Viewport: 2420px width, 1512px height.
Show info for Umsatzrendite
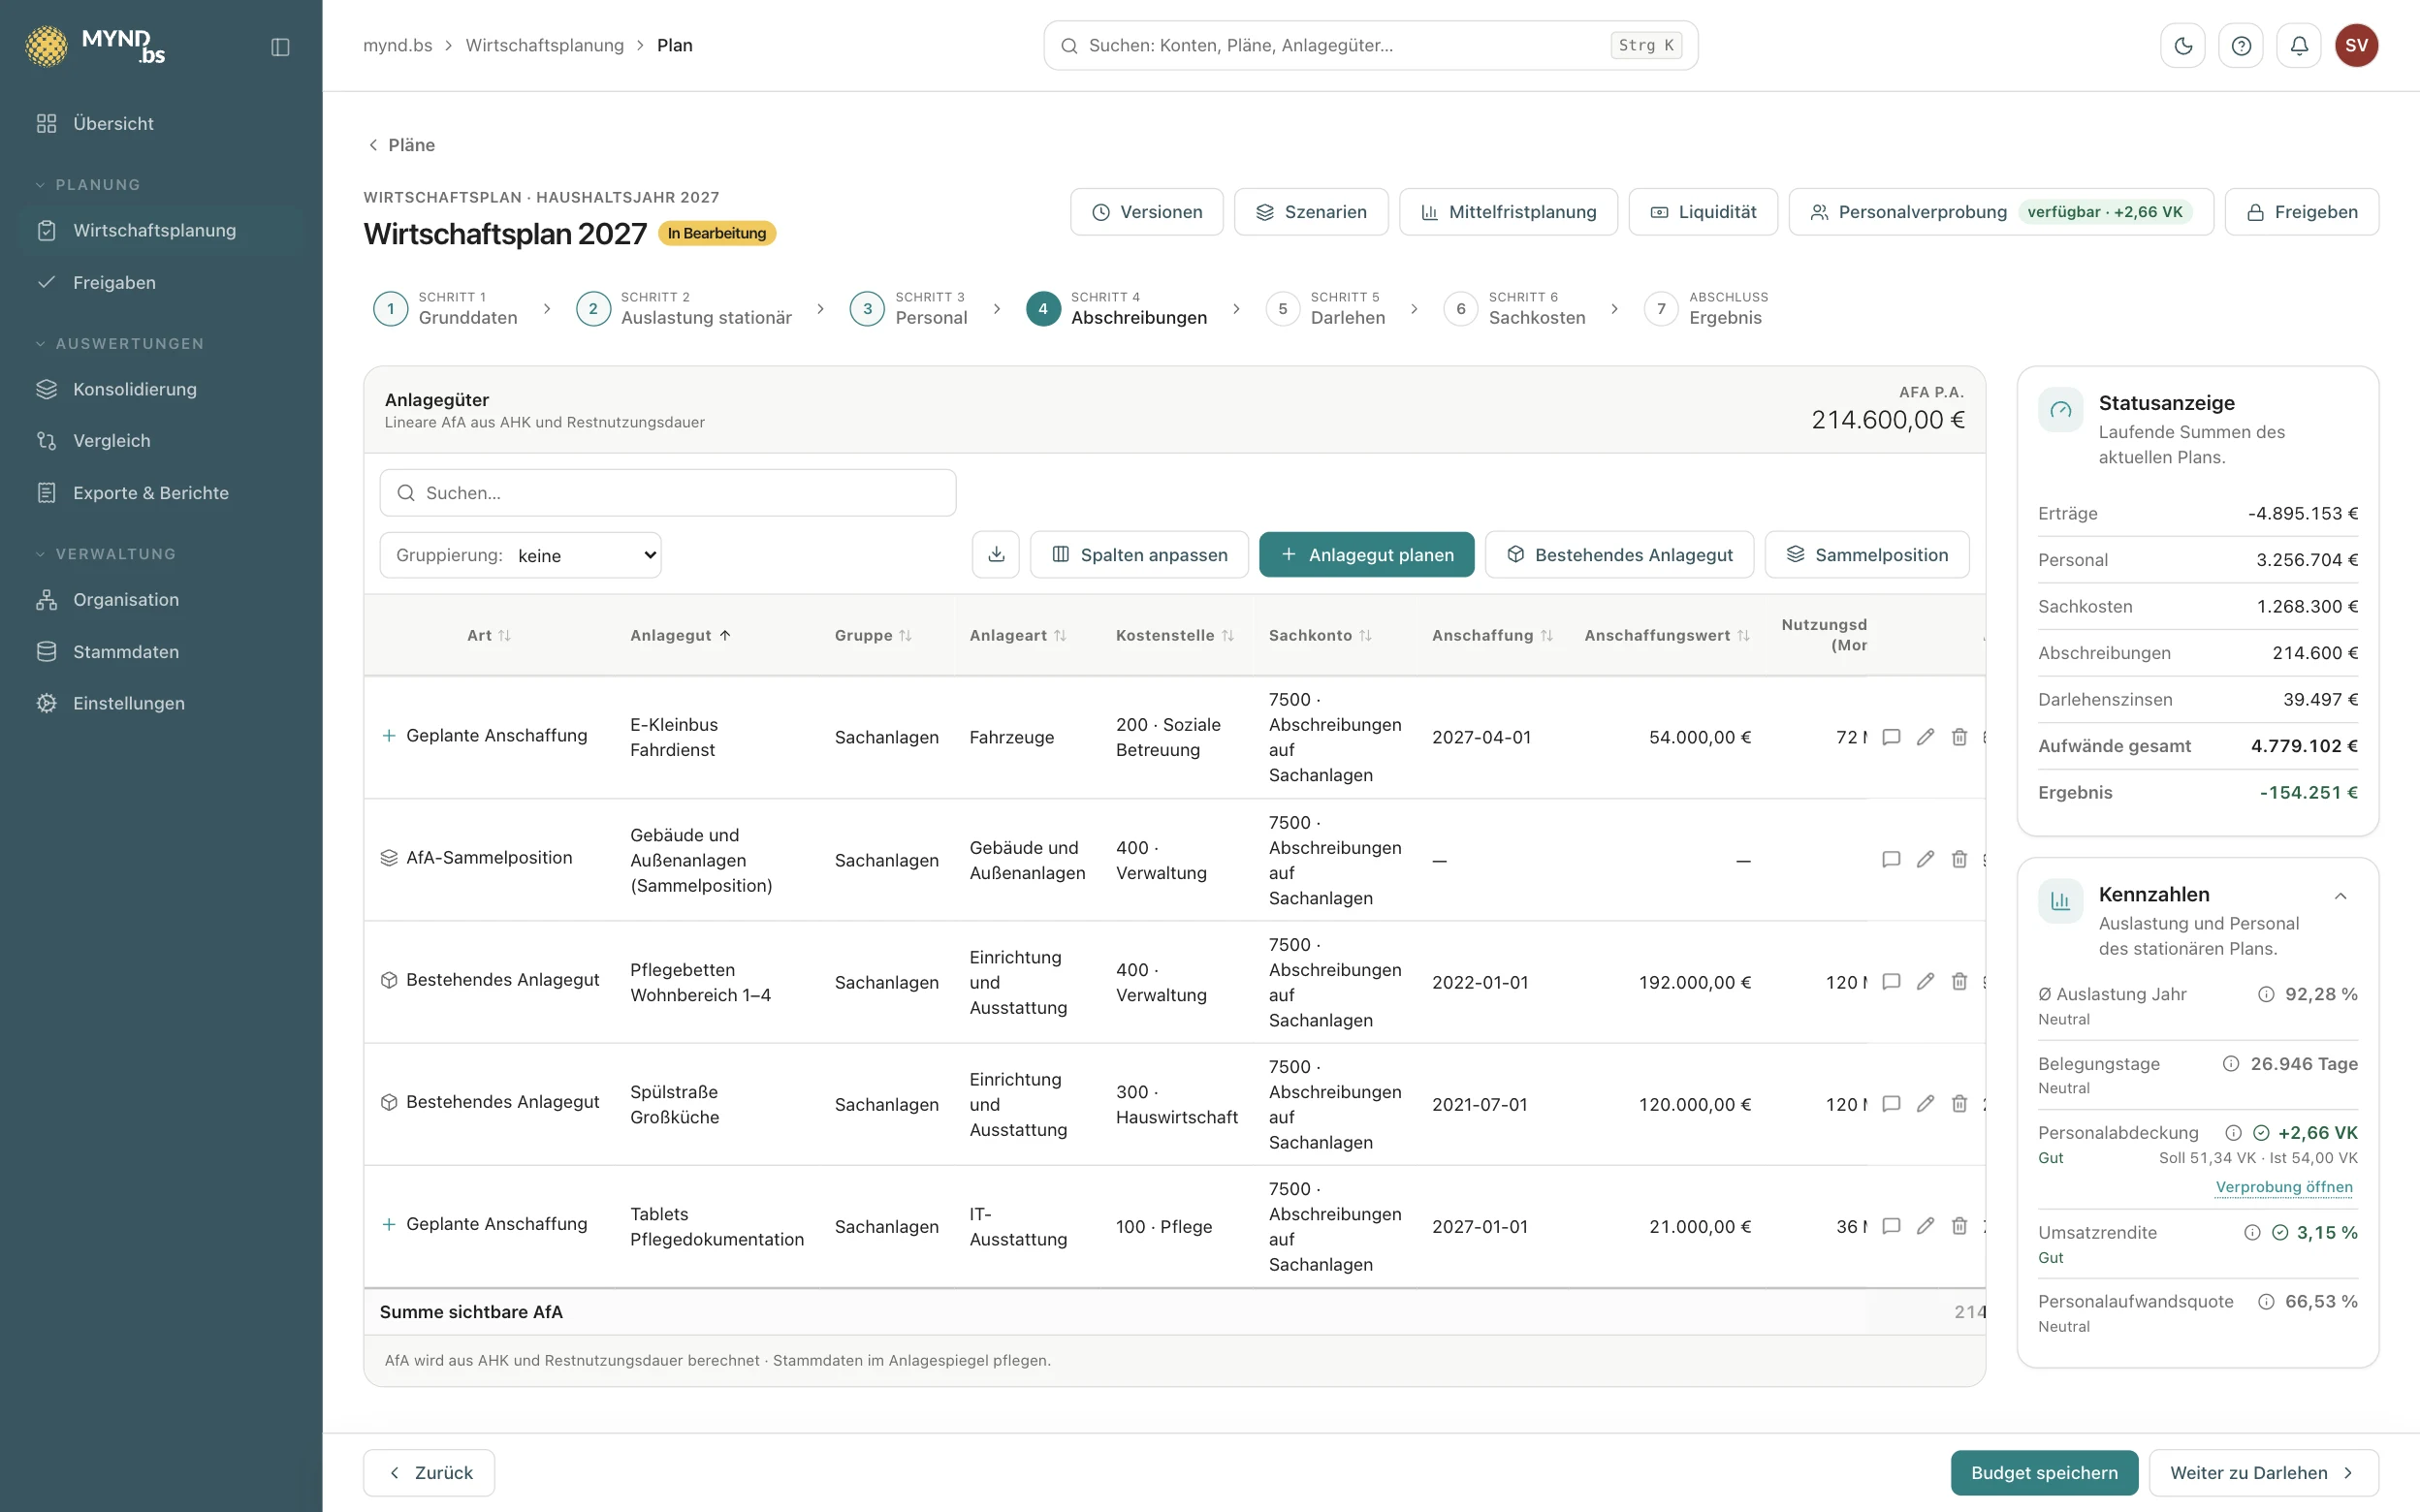click(2252, 1233)
